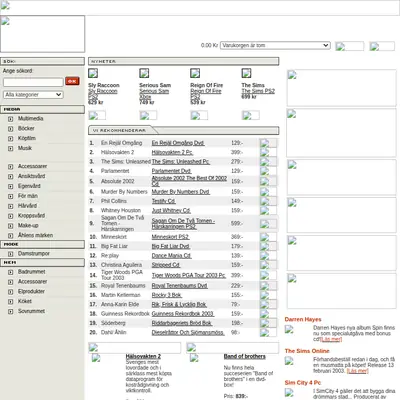Open the Köket menu item
400x400 pixels.
(25, 301)
